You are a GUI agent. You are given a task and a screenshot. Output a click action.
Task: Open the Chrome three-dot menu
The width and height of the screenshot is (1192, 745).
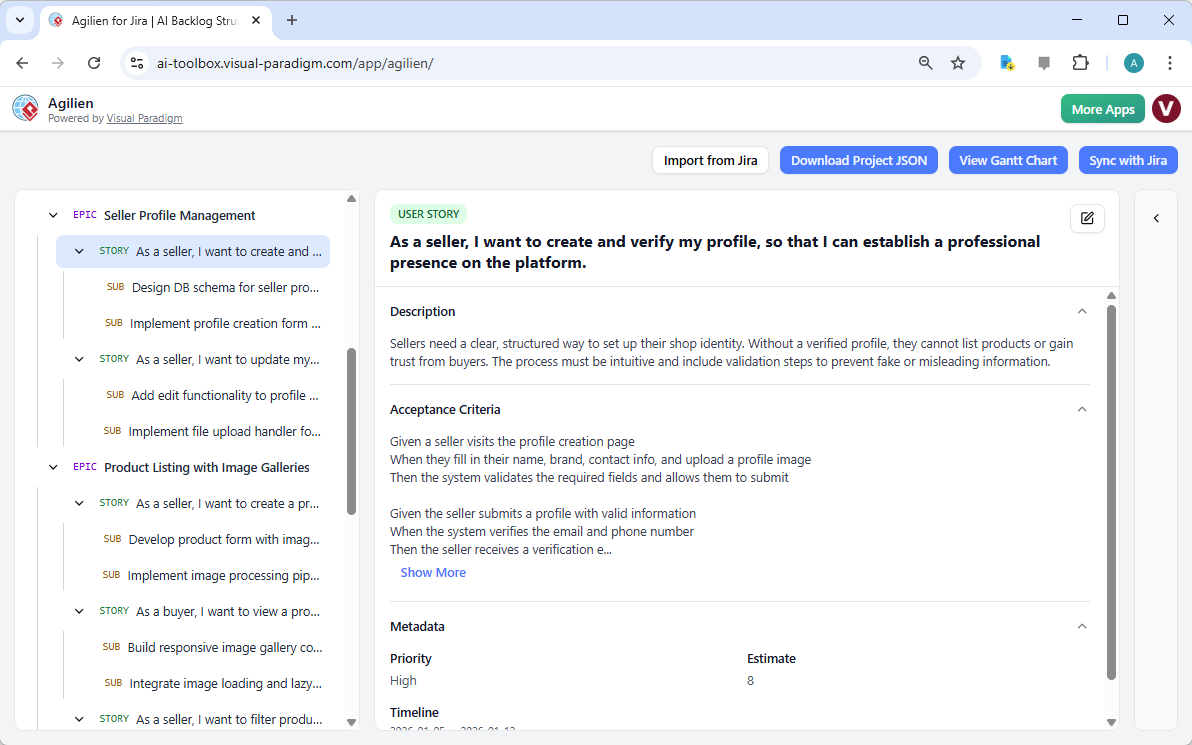coord(1170,62)
